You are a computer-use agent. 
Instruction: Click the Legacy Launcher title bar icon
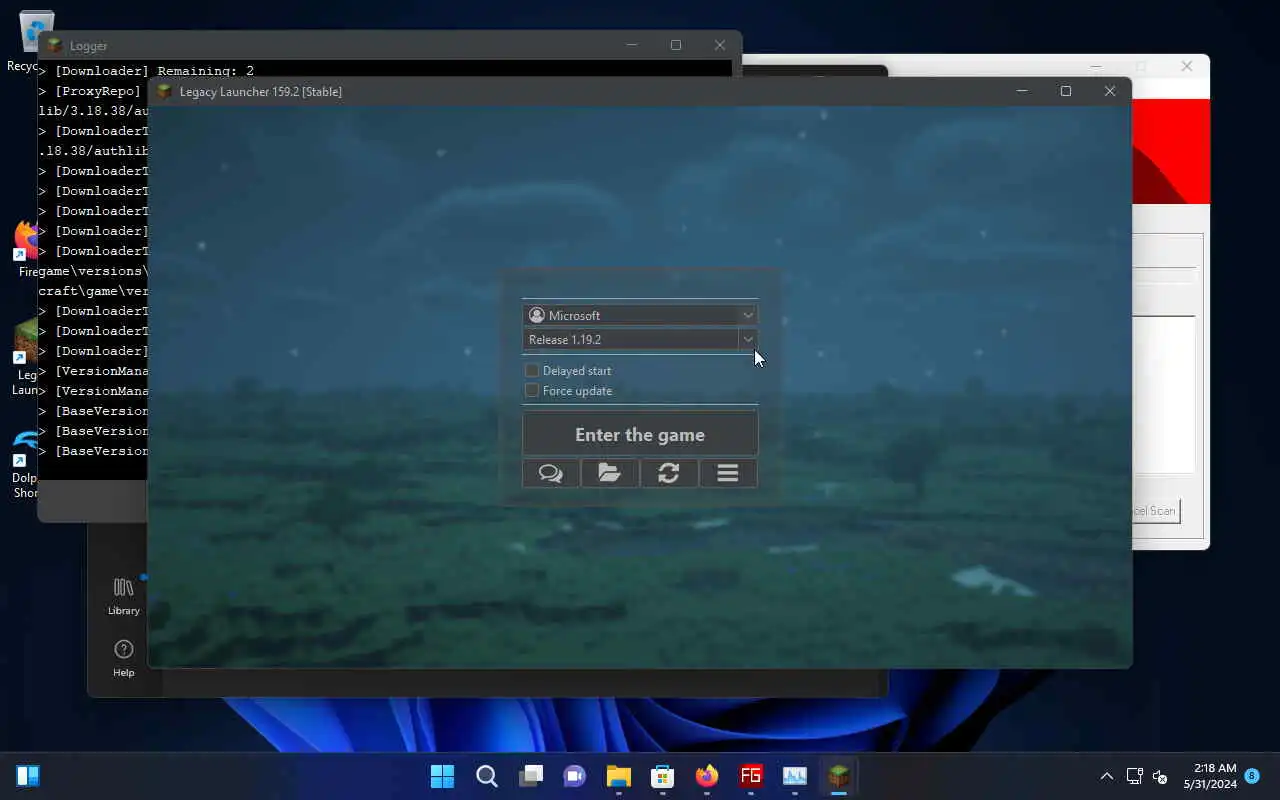(164, 91)
